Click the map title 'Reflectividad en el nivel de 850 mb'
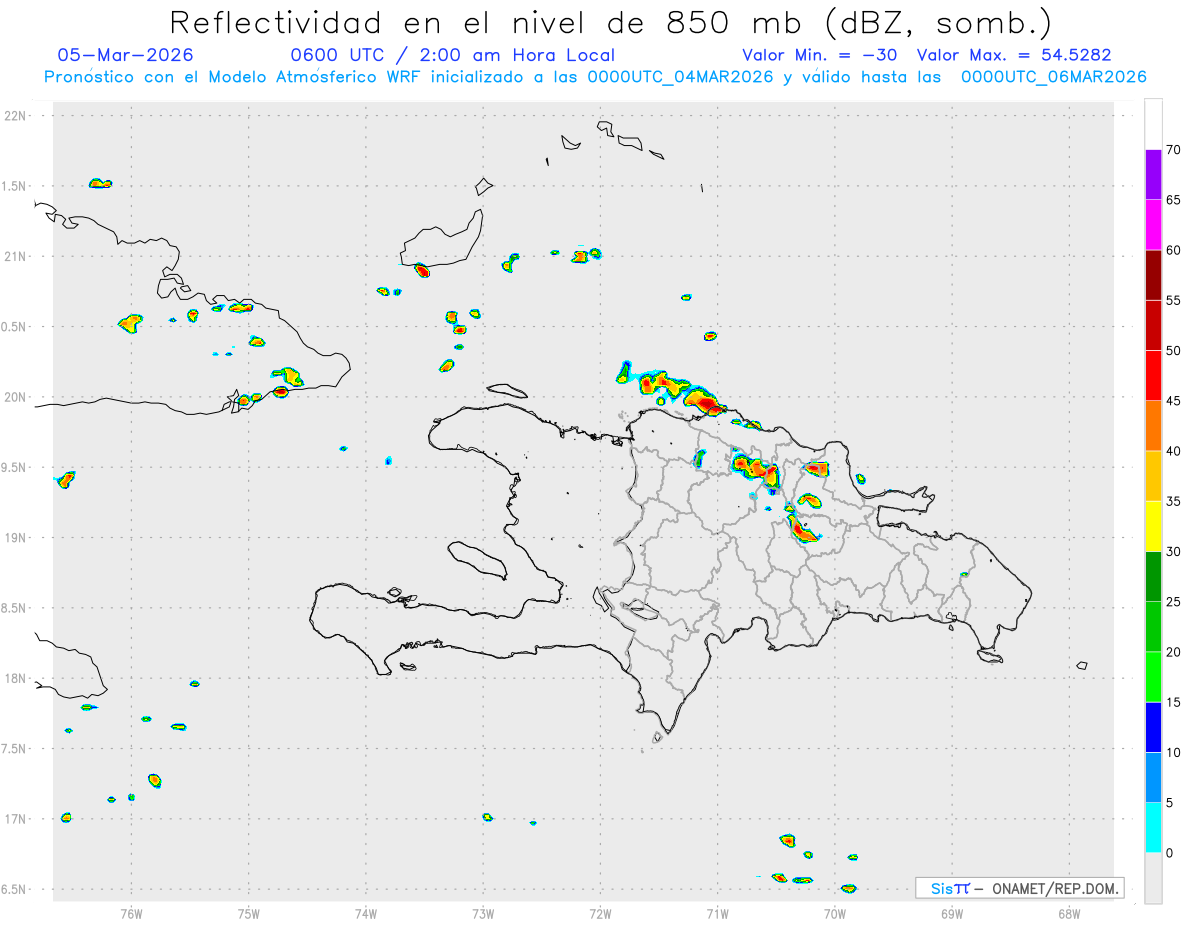This screenshot has height=927, width=1200. [x=486, y=22]
